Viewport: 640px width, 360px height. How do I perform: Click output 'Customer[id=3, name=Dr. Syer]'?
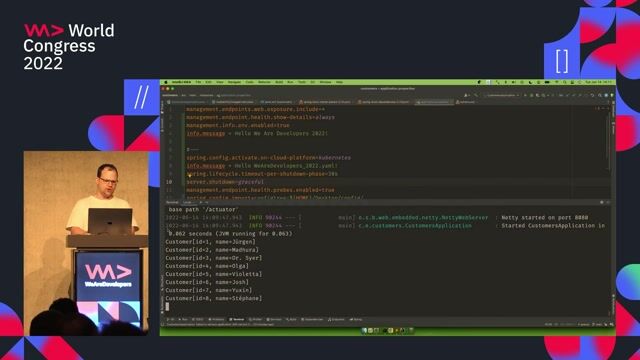point(214,258)
